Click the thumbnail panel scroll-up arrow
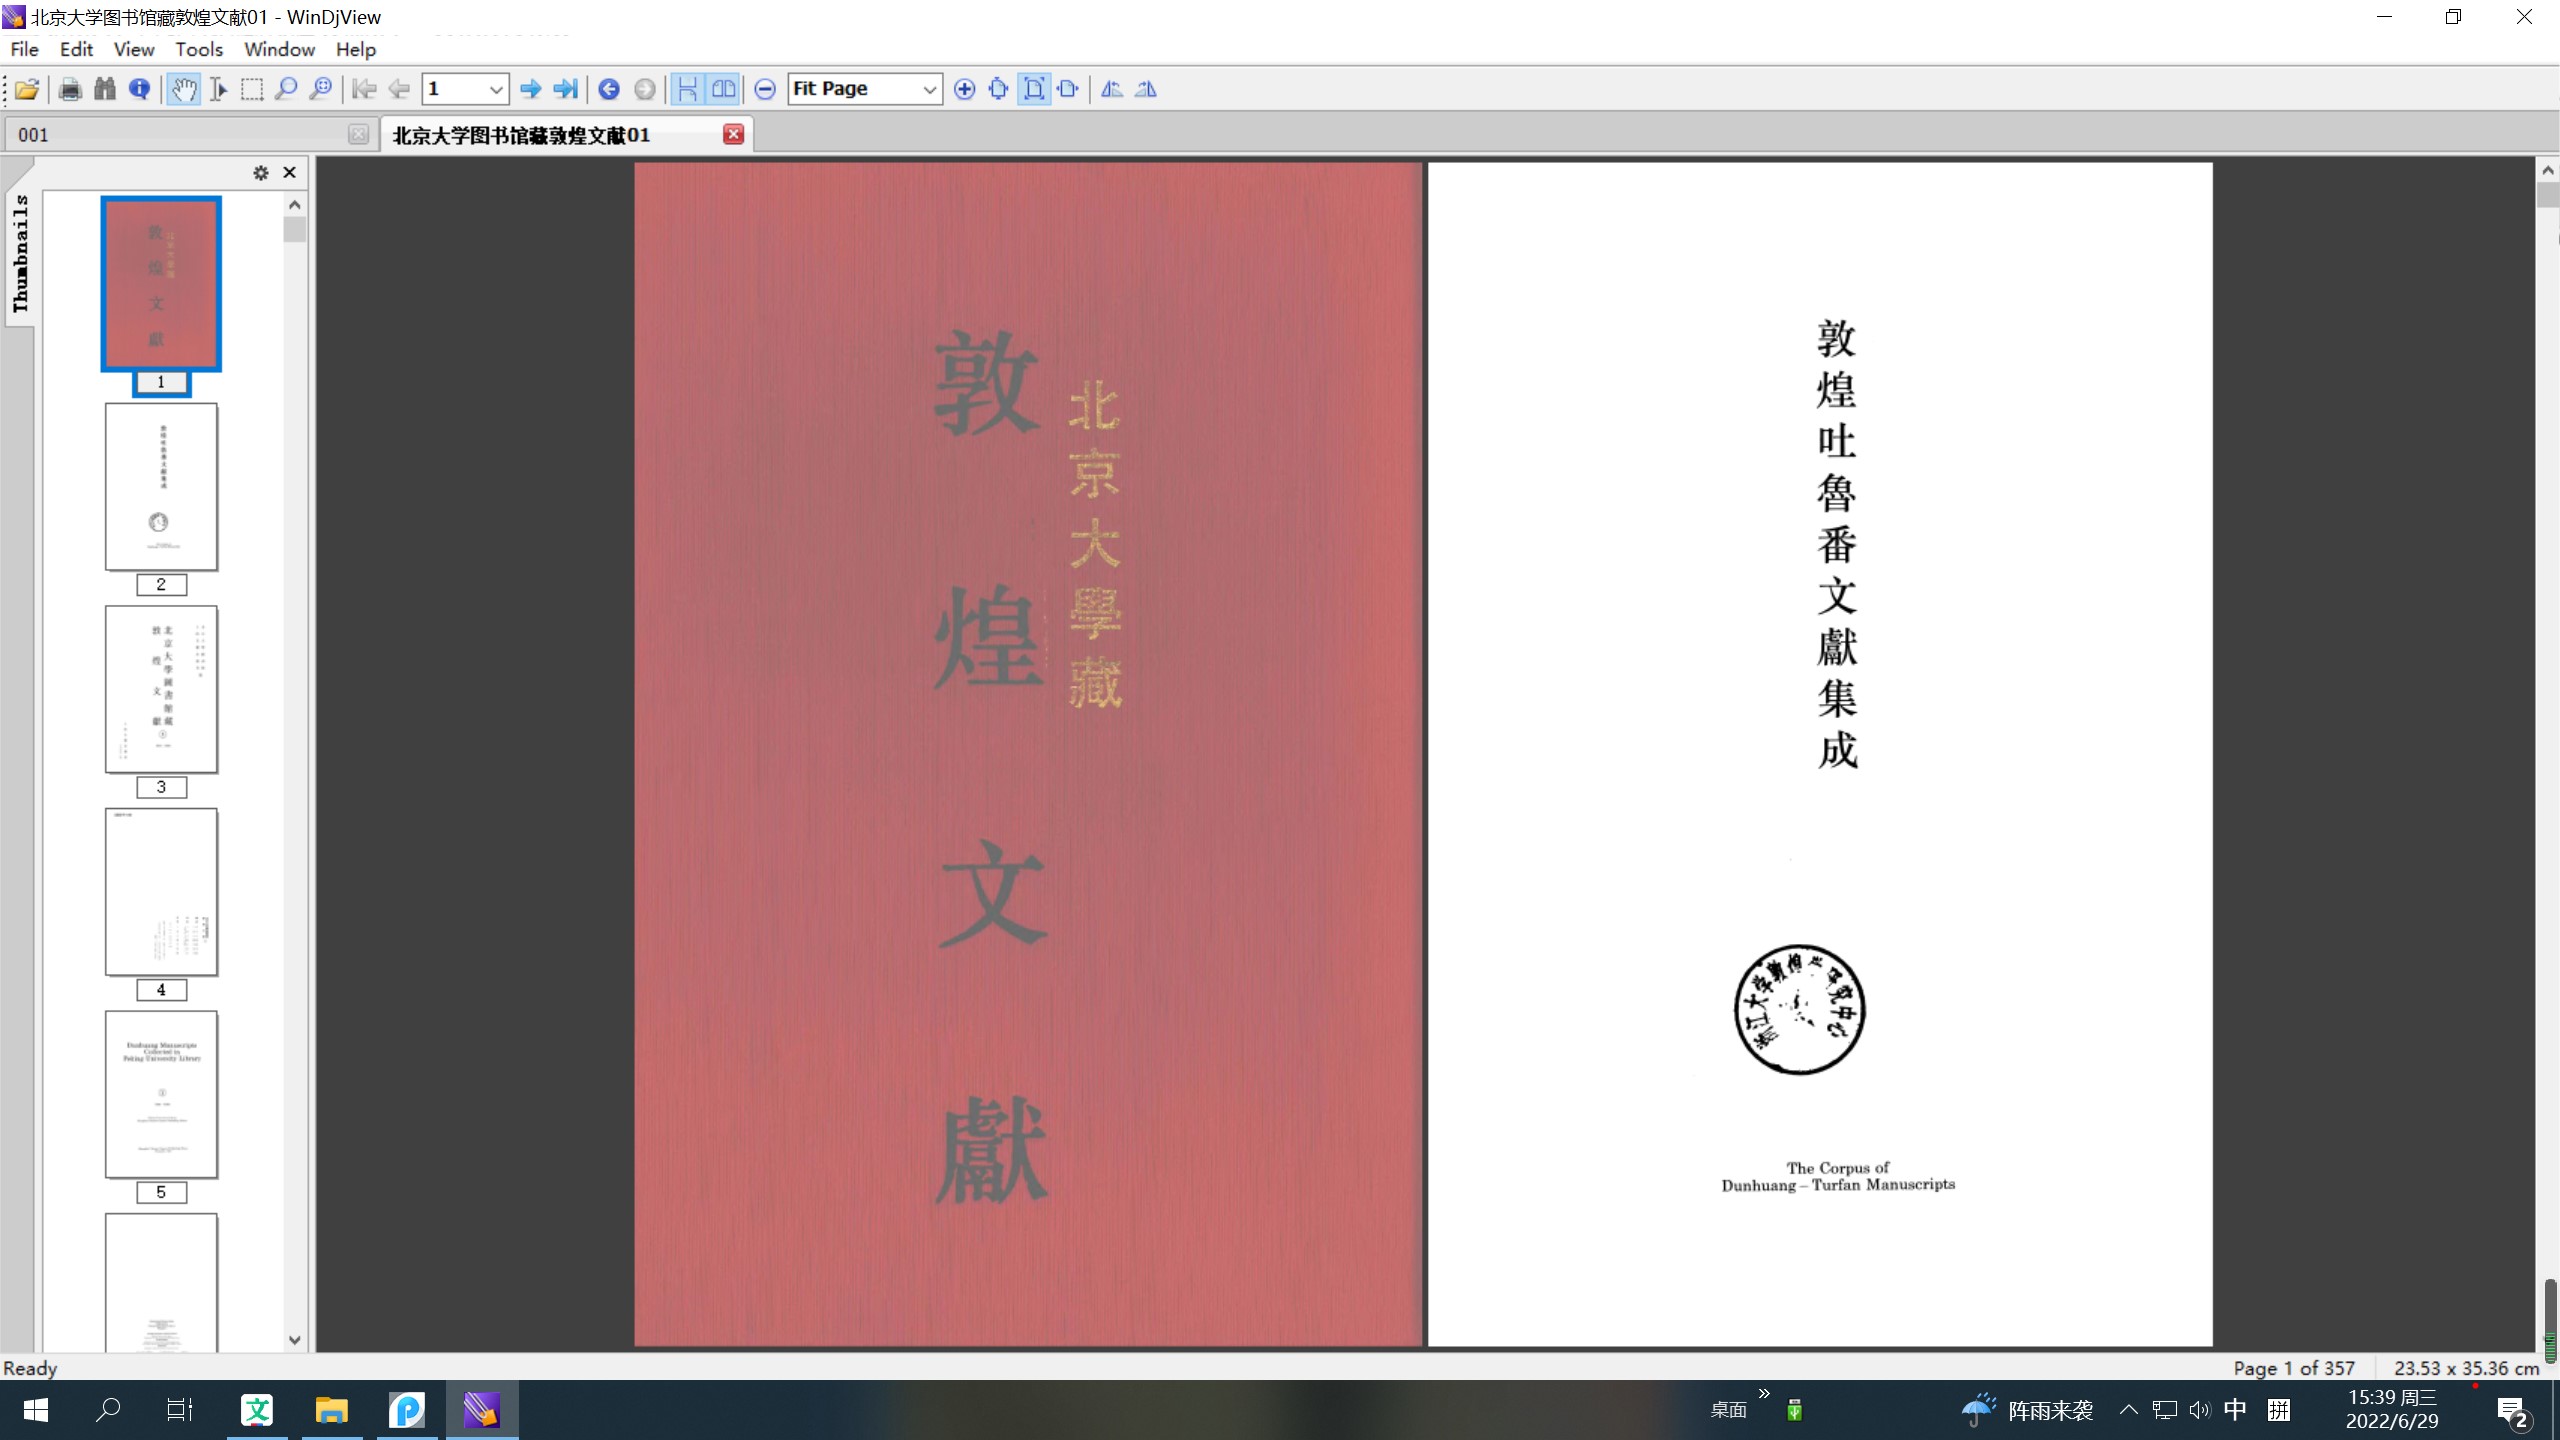This screenshot has width=2560, height=1440. [294, 205]
